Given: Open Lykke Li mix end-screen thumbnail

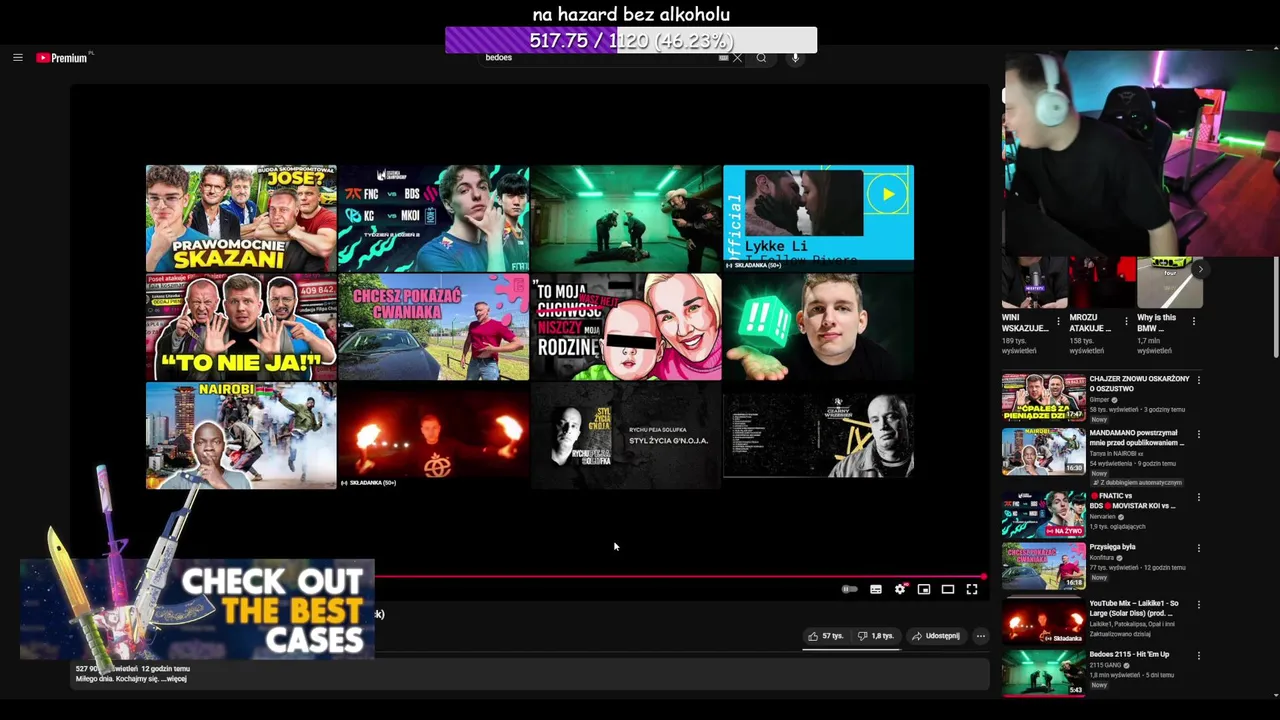Looking at the screenshot, I should [818, 218].
